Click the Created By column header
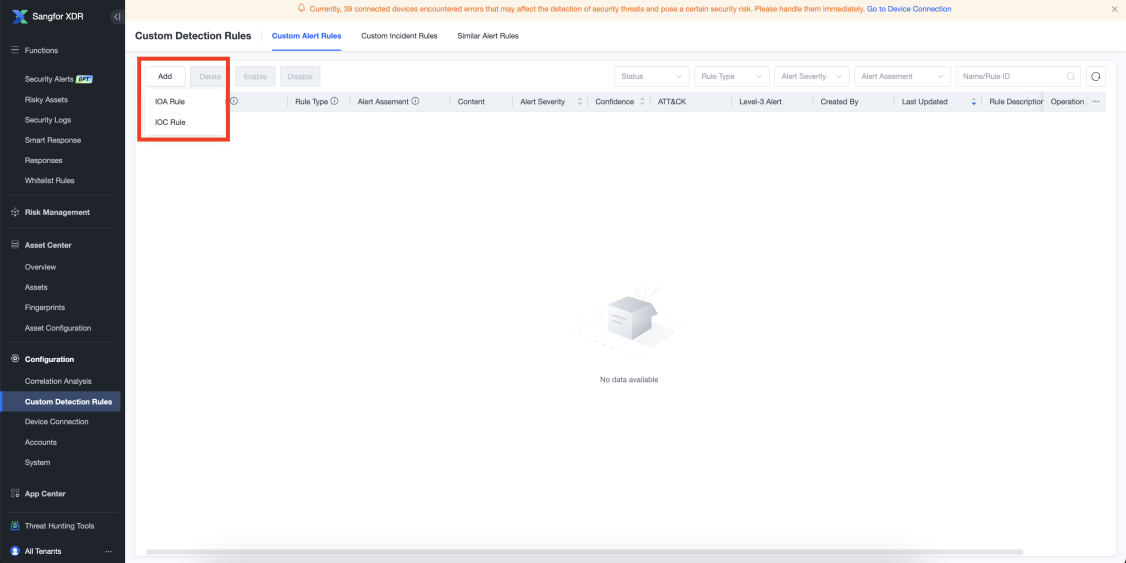Screen dimensions: 1126x563 pos(839,102)
